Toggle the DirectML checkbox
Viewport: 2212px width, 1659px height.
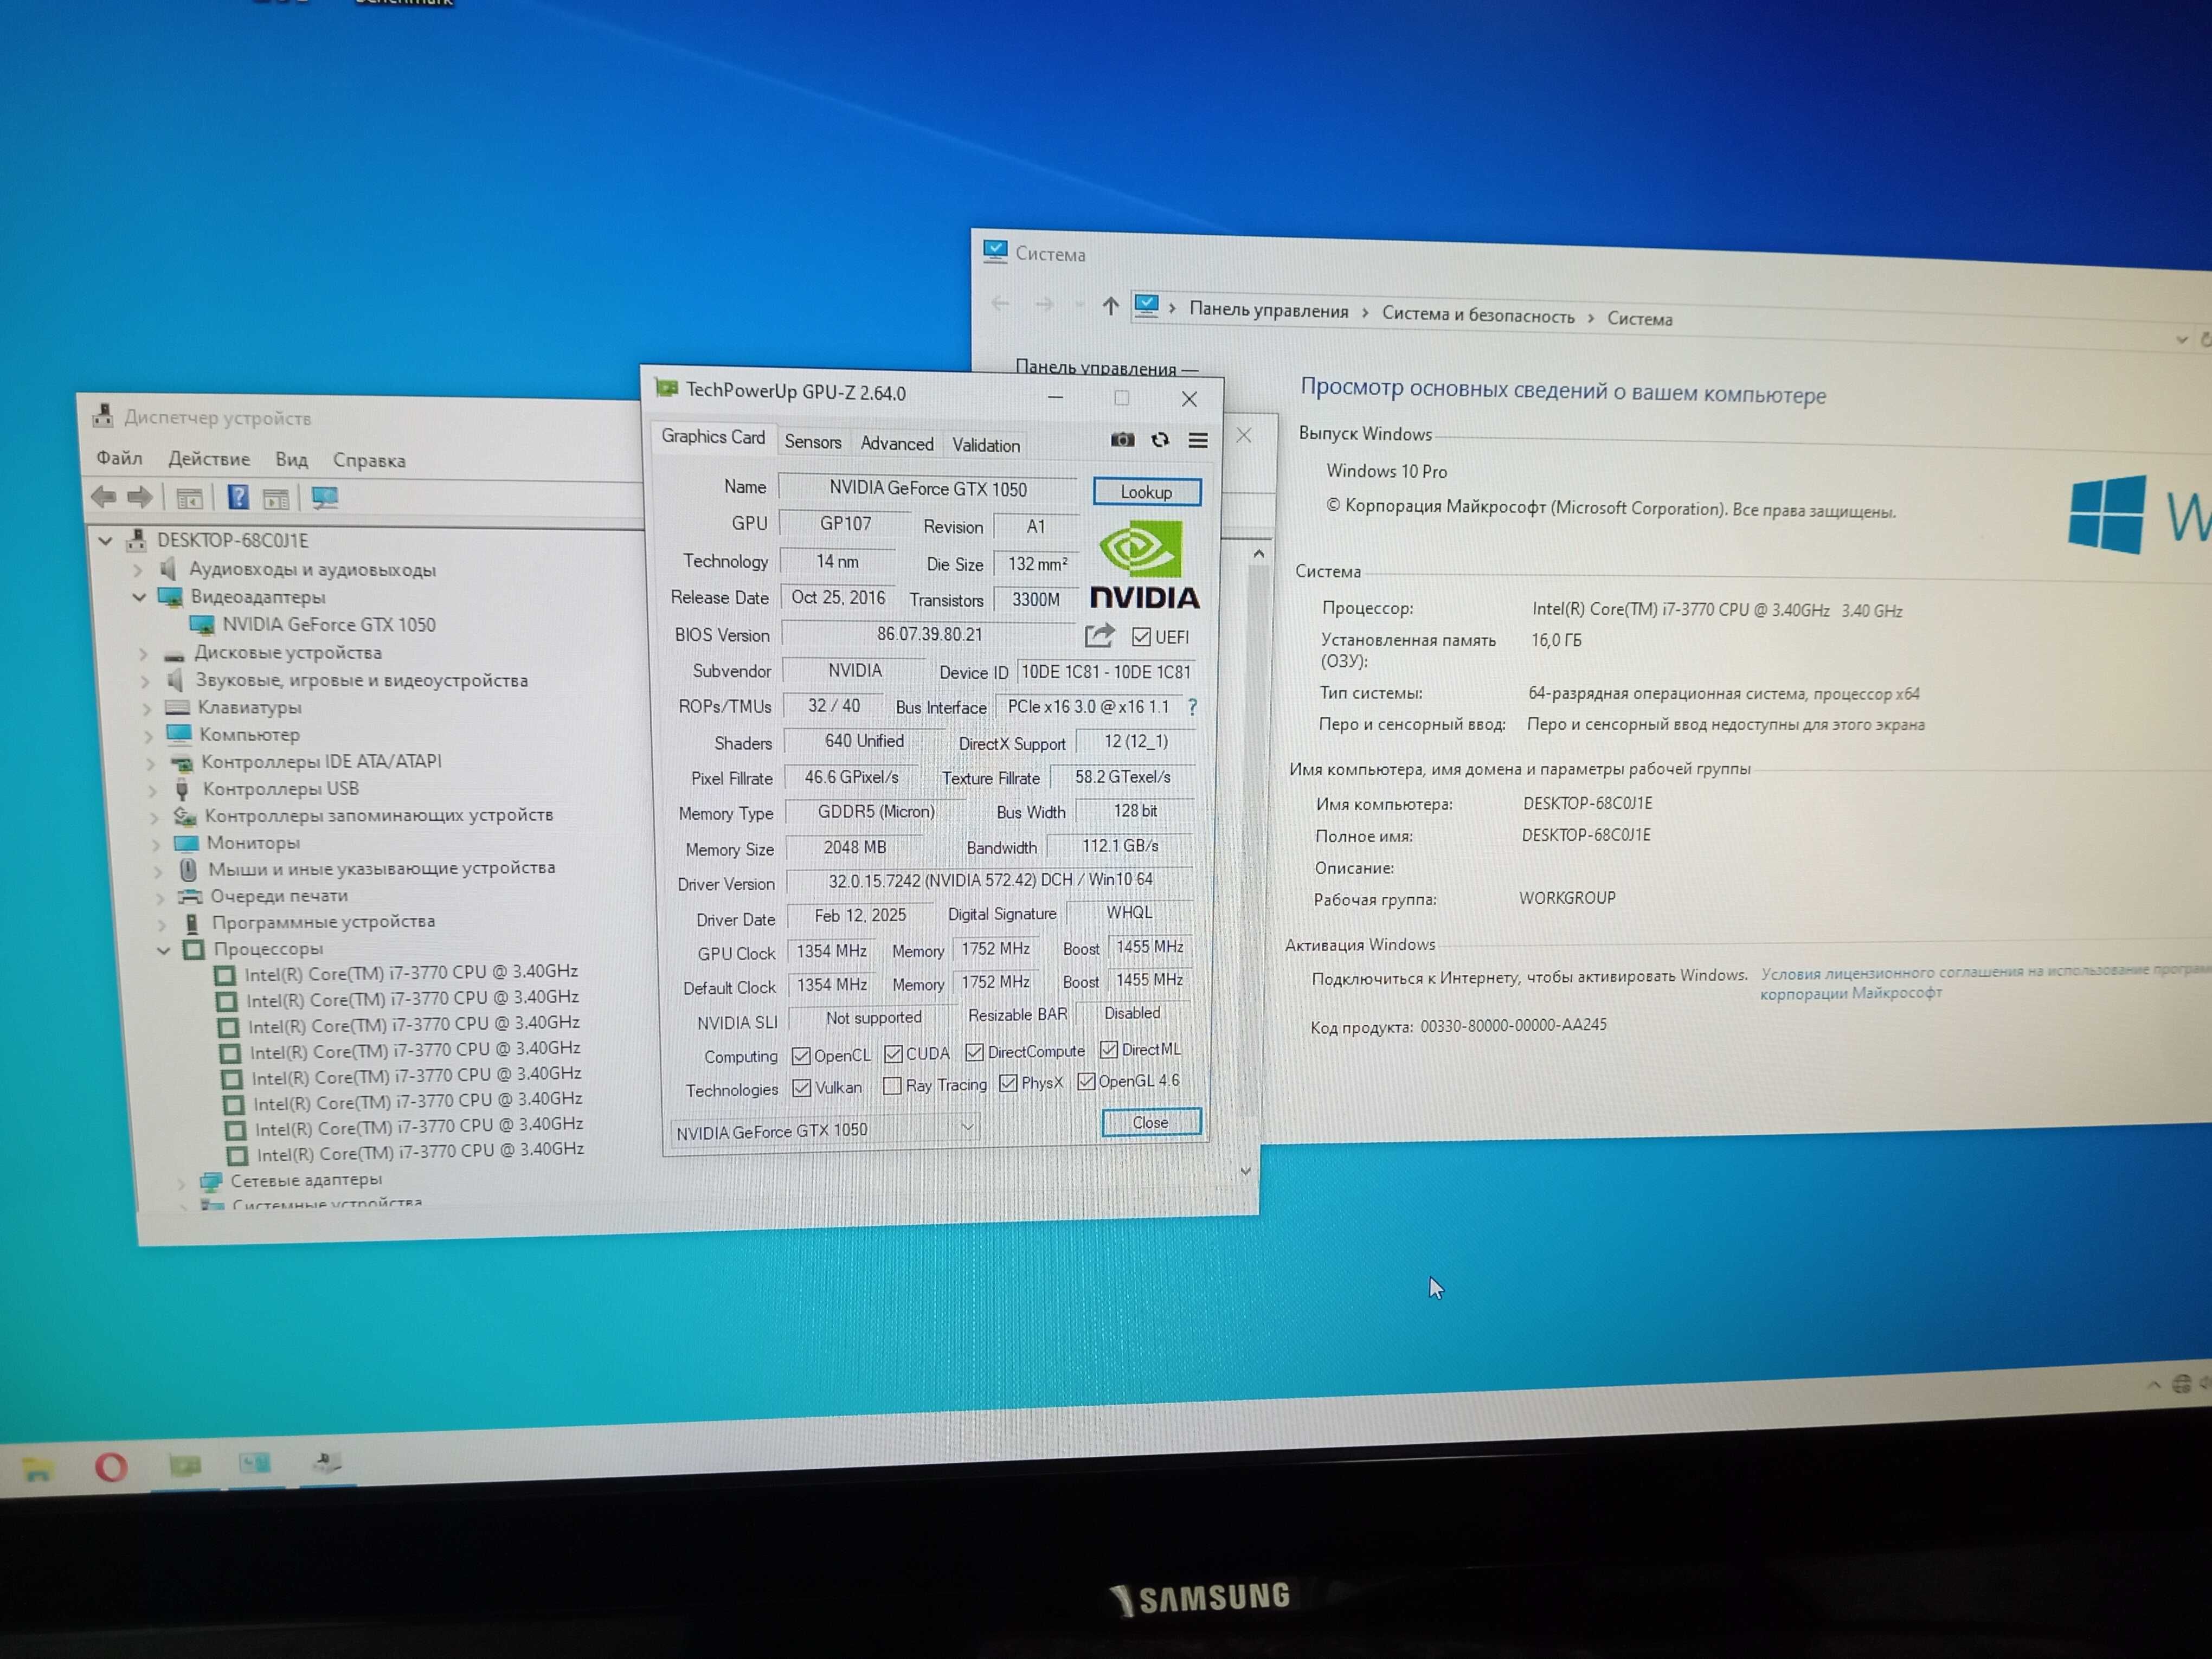(1109, 1049)
